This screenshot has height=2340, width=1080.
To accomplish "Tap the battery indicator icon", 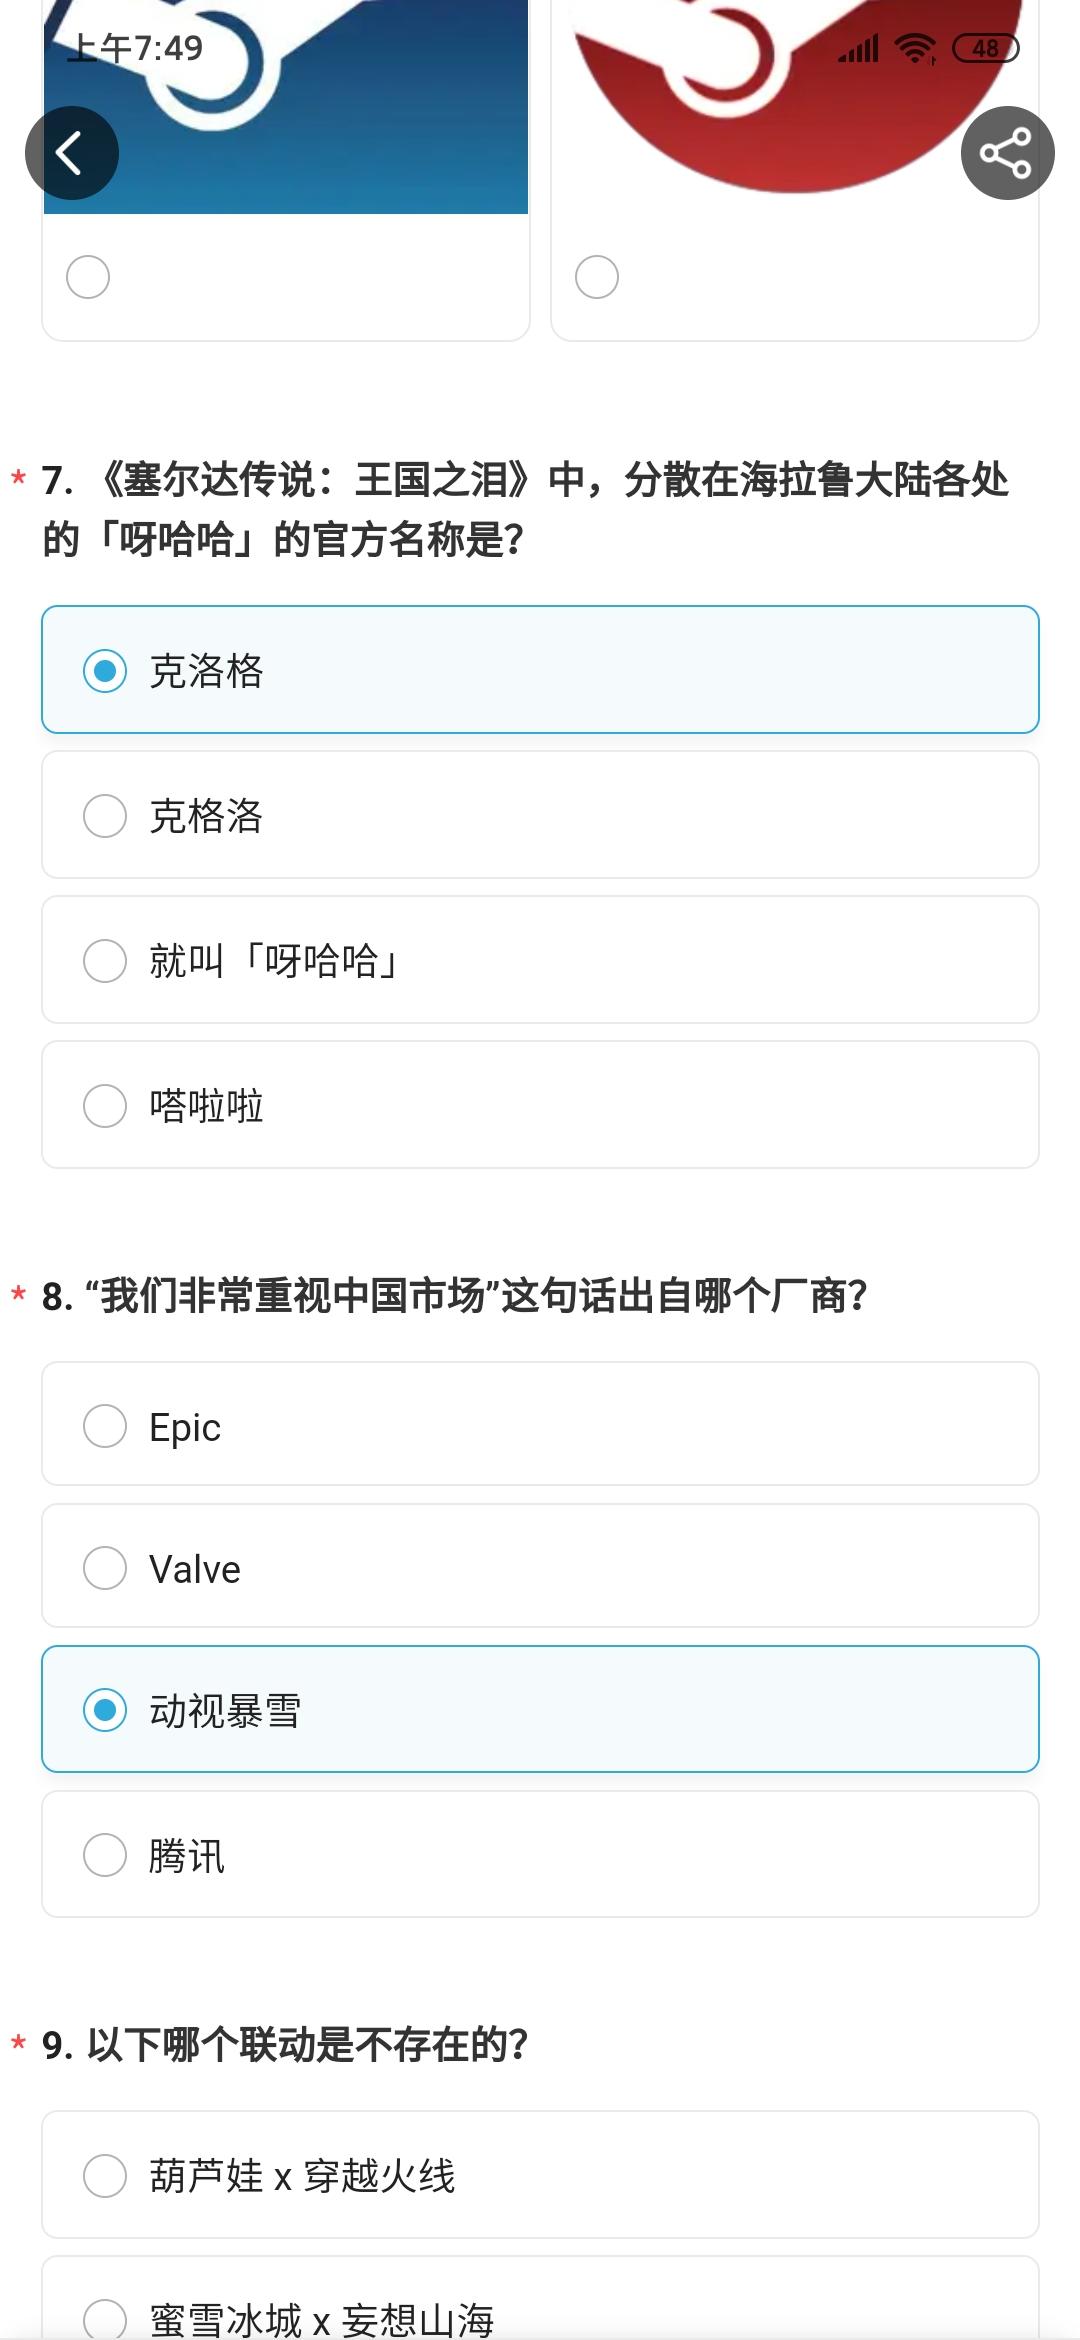I will [985, 48].
